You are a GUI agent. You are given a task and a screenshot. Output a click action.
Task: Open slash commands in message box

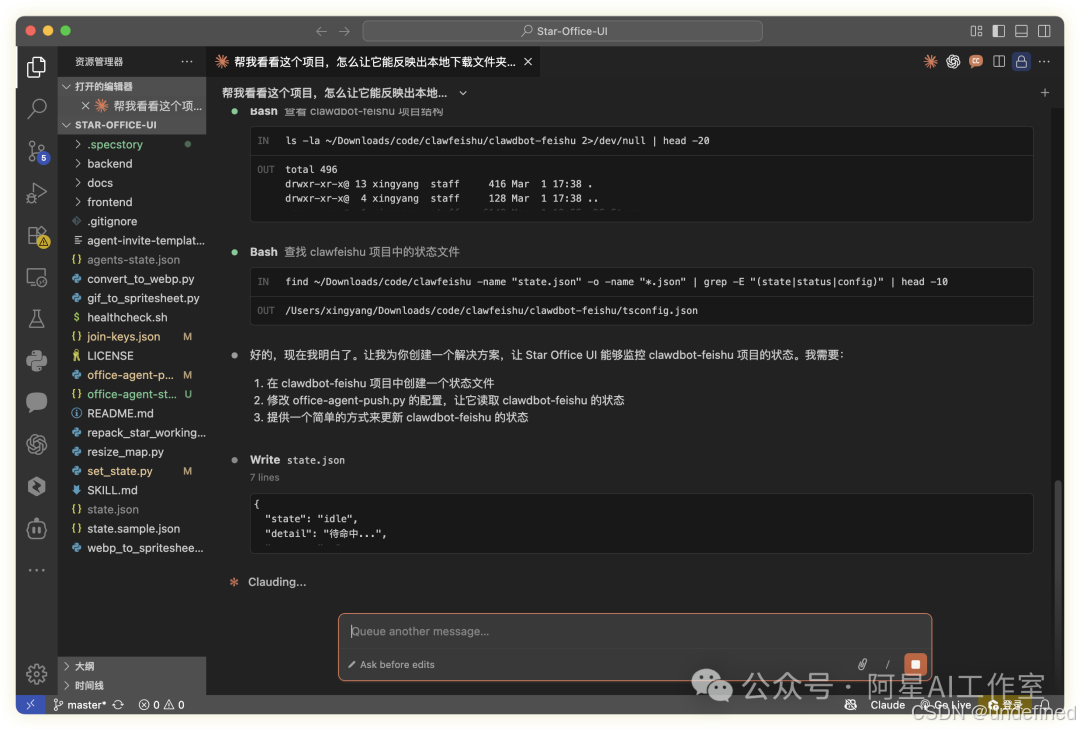pyautogui.click(x=887, y=664)
